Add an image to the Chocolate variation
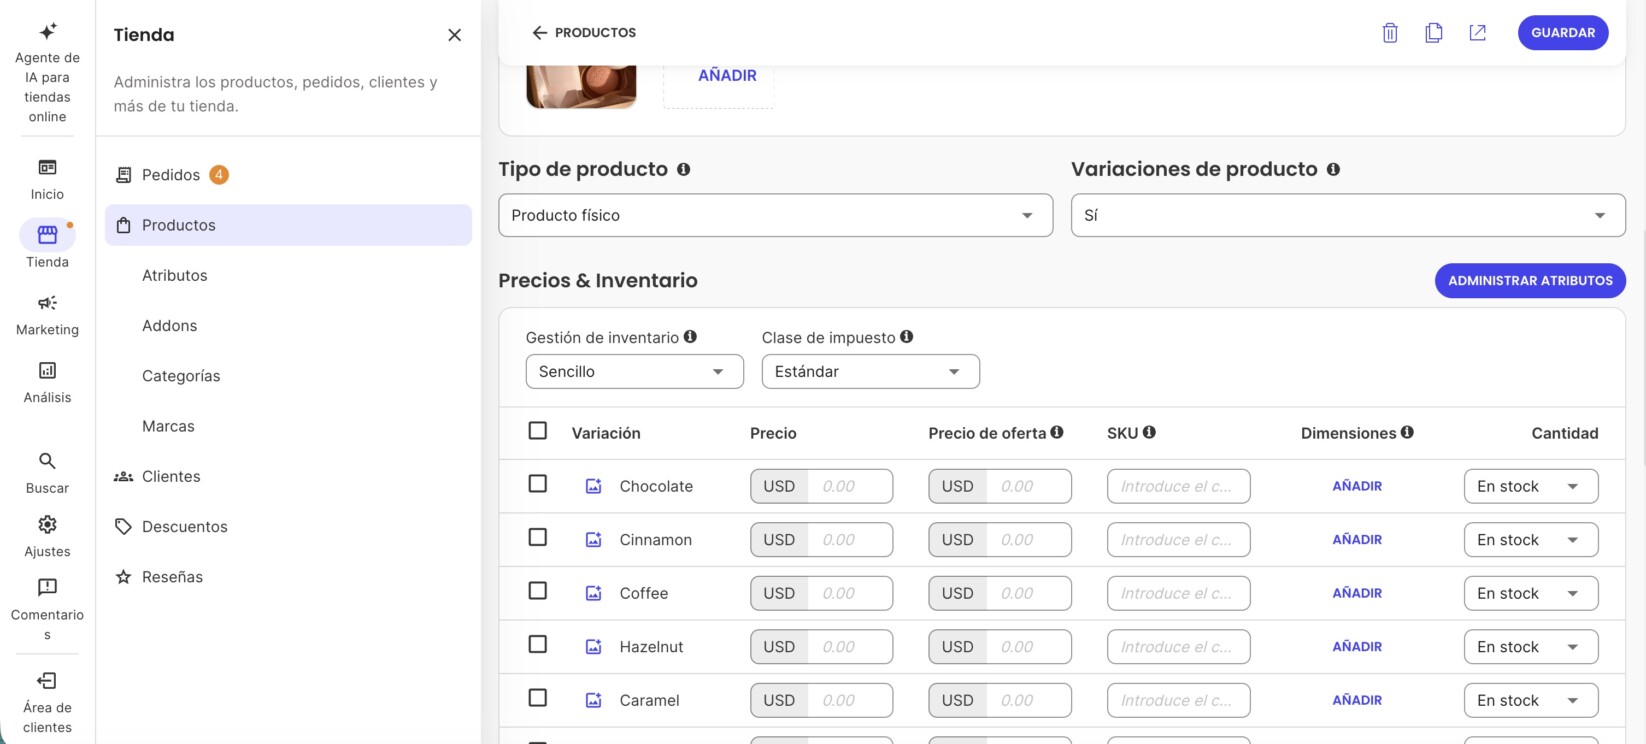Image resolution: width=1646 pixels, height=744 pixels. coord(593,486)
